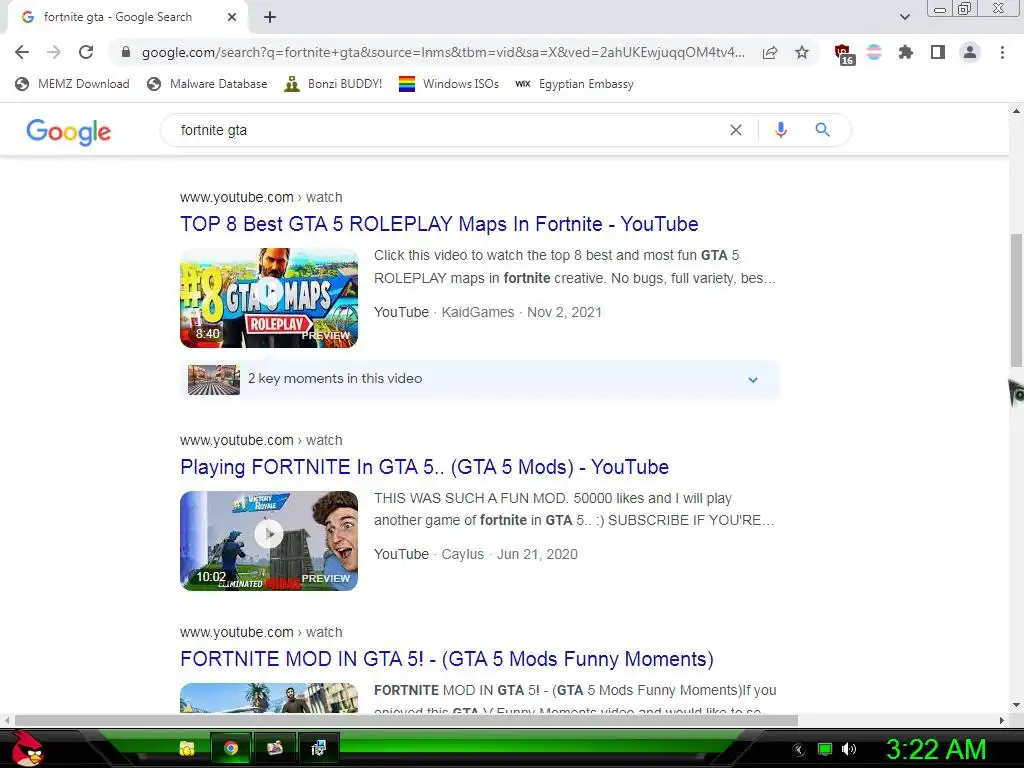Bookmark this page with the star icon
Viewport: 1024px width, 768px height.
[802, 52]
